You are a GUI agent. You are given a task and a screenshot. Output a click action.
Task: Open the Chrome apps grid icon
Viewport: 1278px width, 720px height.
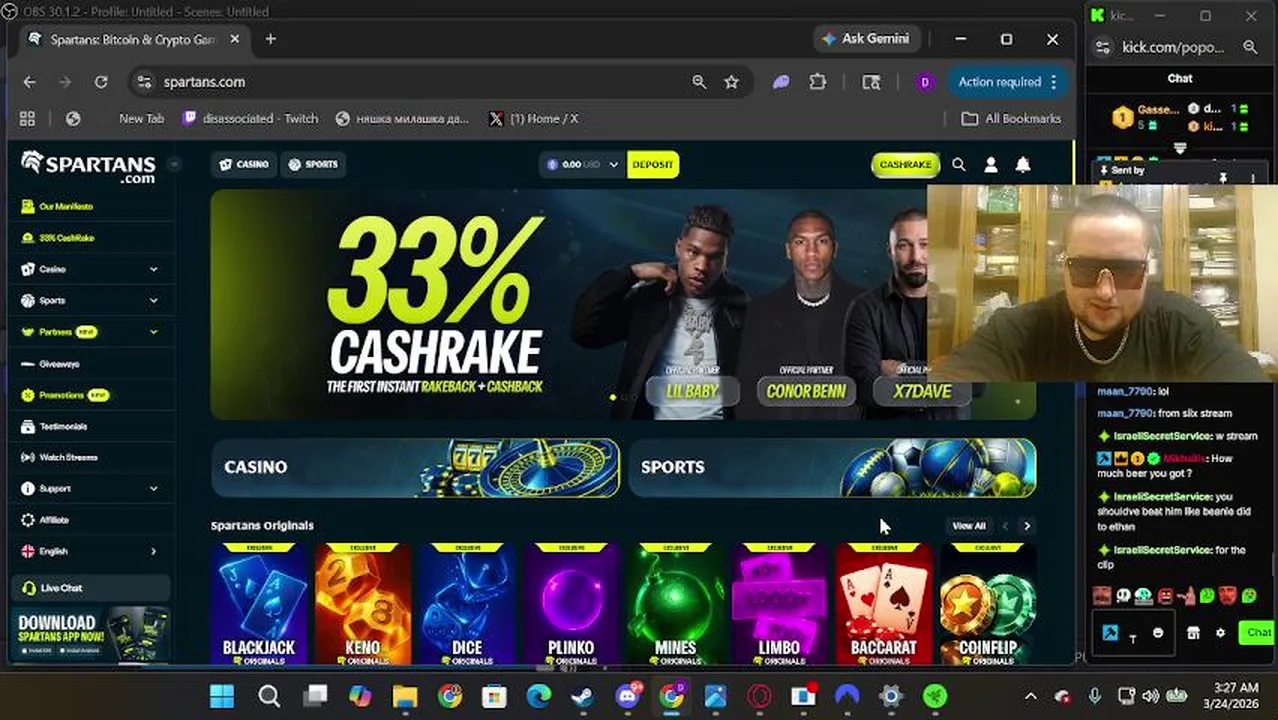27,118
